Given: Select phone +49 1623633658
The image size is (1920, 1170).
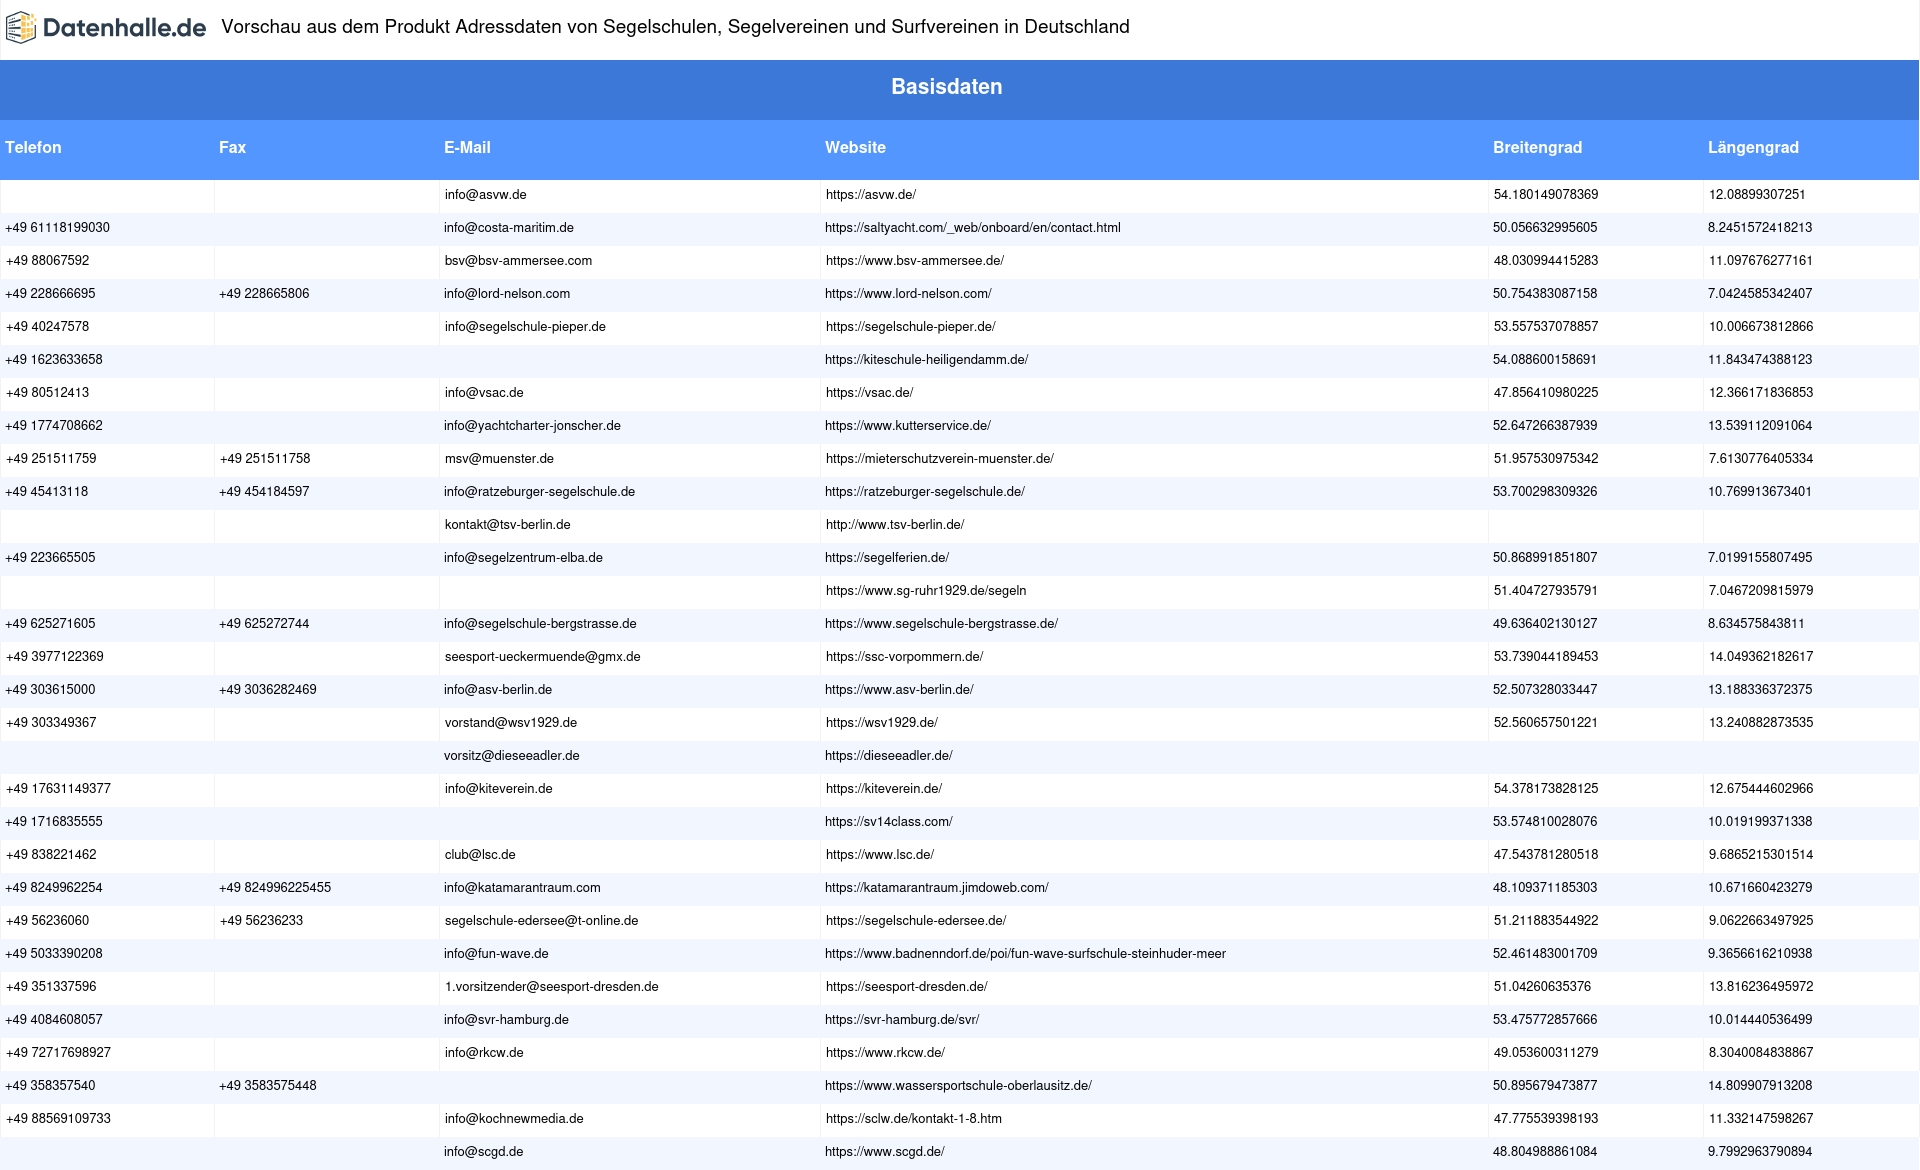Looking at the screenshot, I should coord(54,360).
